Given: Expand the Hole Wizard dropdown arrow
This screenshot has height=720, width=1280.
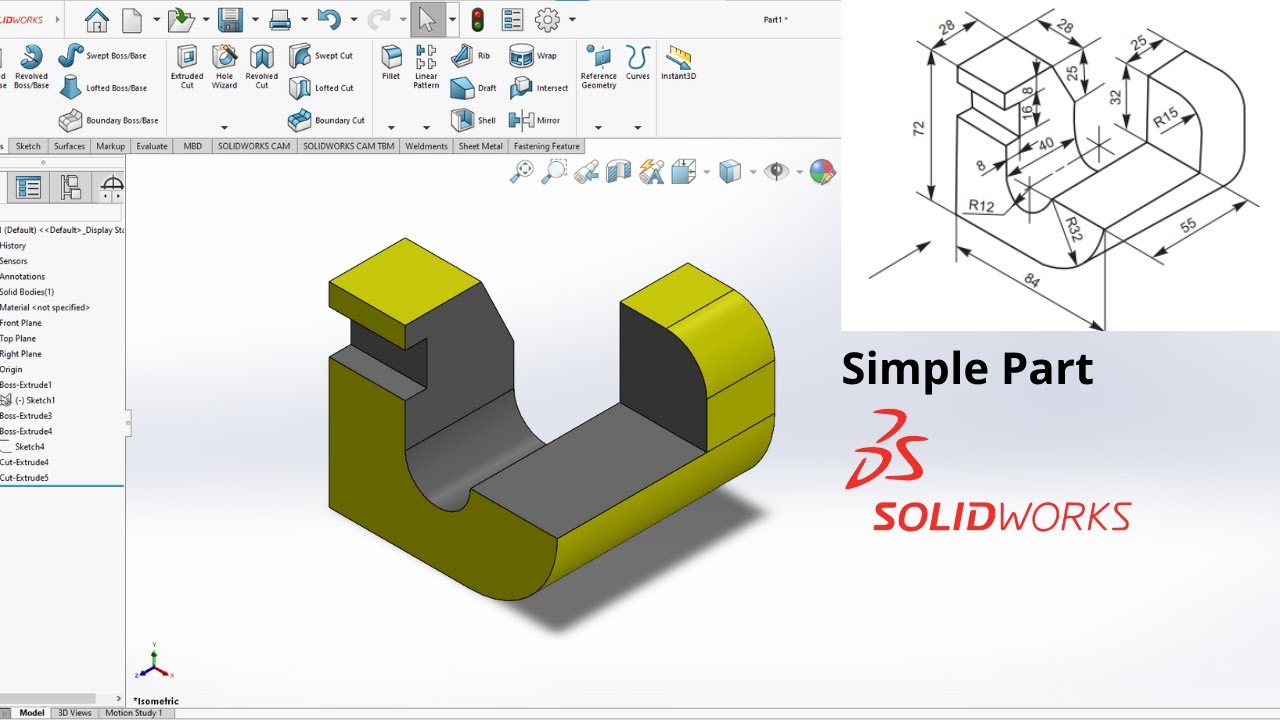Looking at the screenshot, I should [x=224, y=128].
